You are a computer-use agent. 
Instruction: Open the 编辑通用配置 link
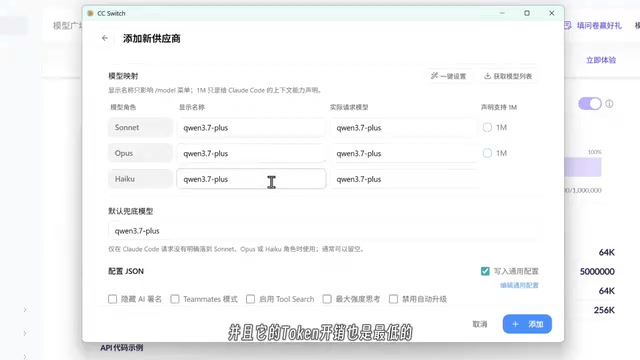pyautogui.click(x=519, y=285)
